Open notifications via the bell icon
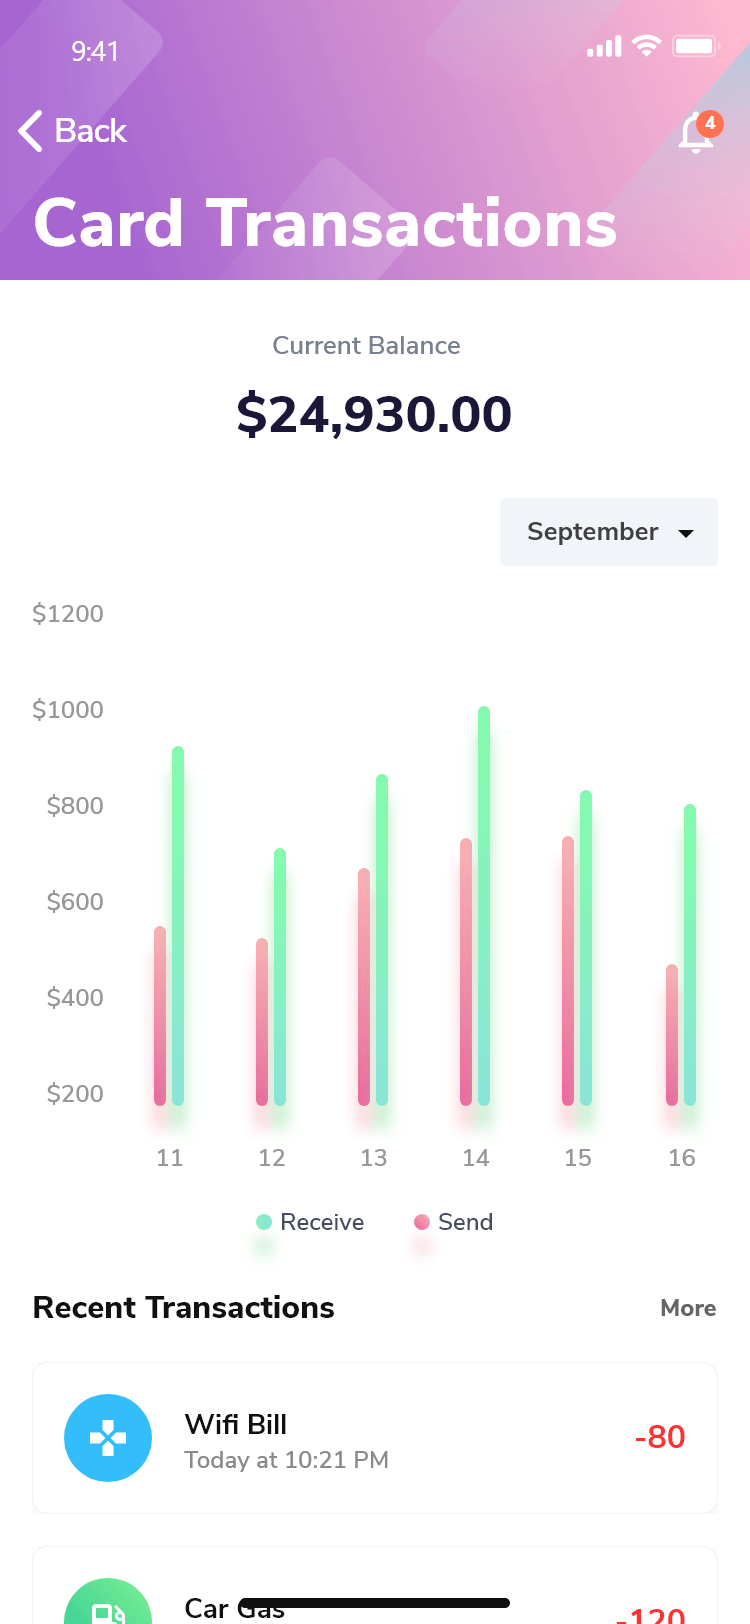This screenshot has width=750, height=1624. click(694, 134)
